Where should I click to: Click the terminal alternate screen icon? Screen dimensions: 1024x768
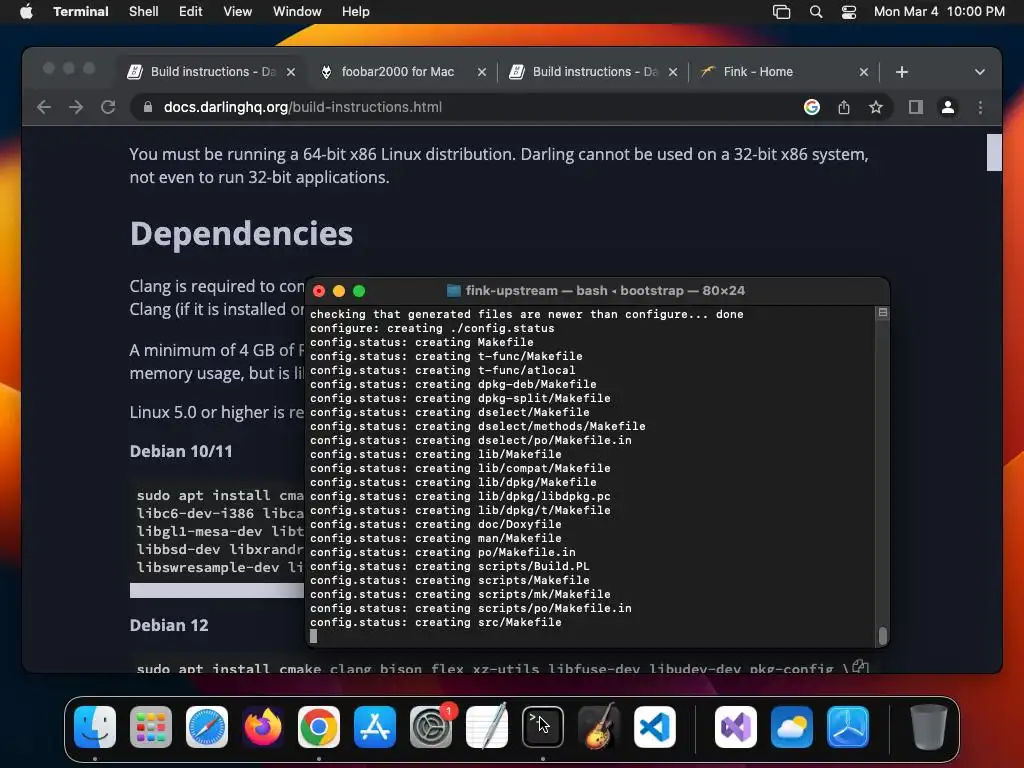click(883, 313)
